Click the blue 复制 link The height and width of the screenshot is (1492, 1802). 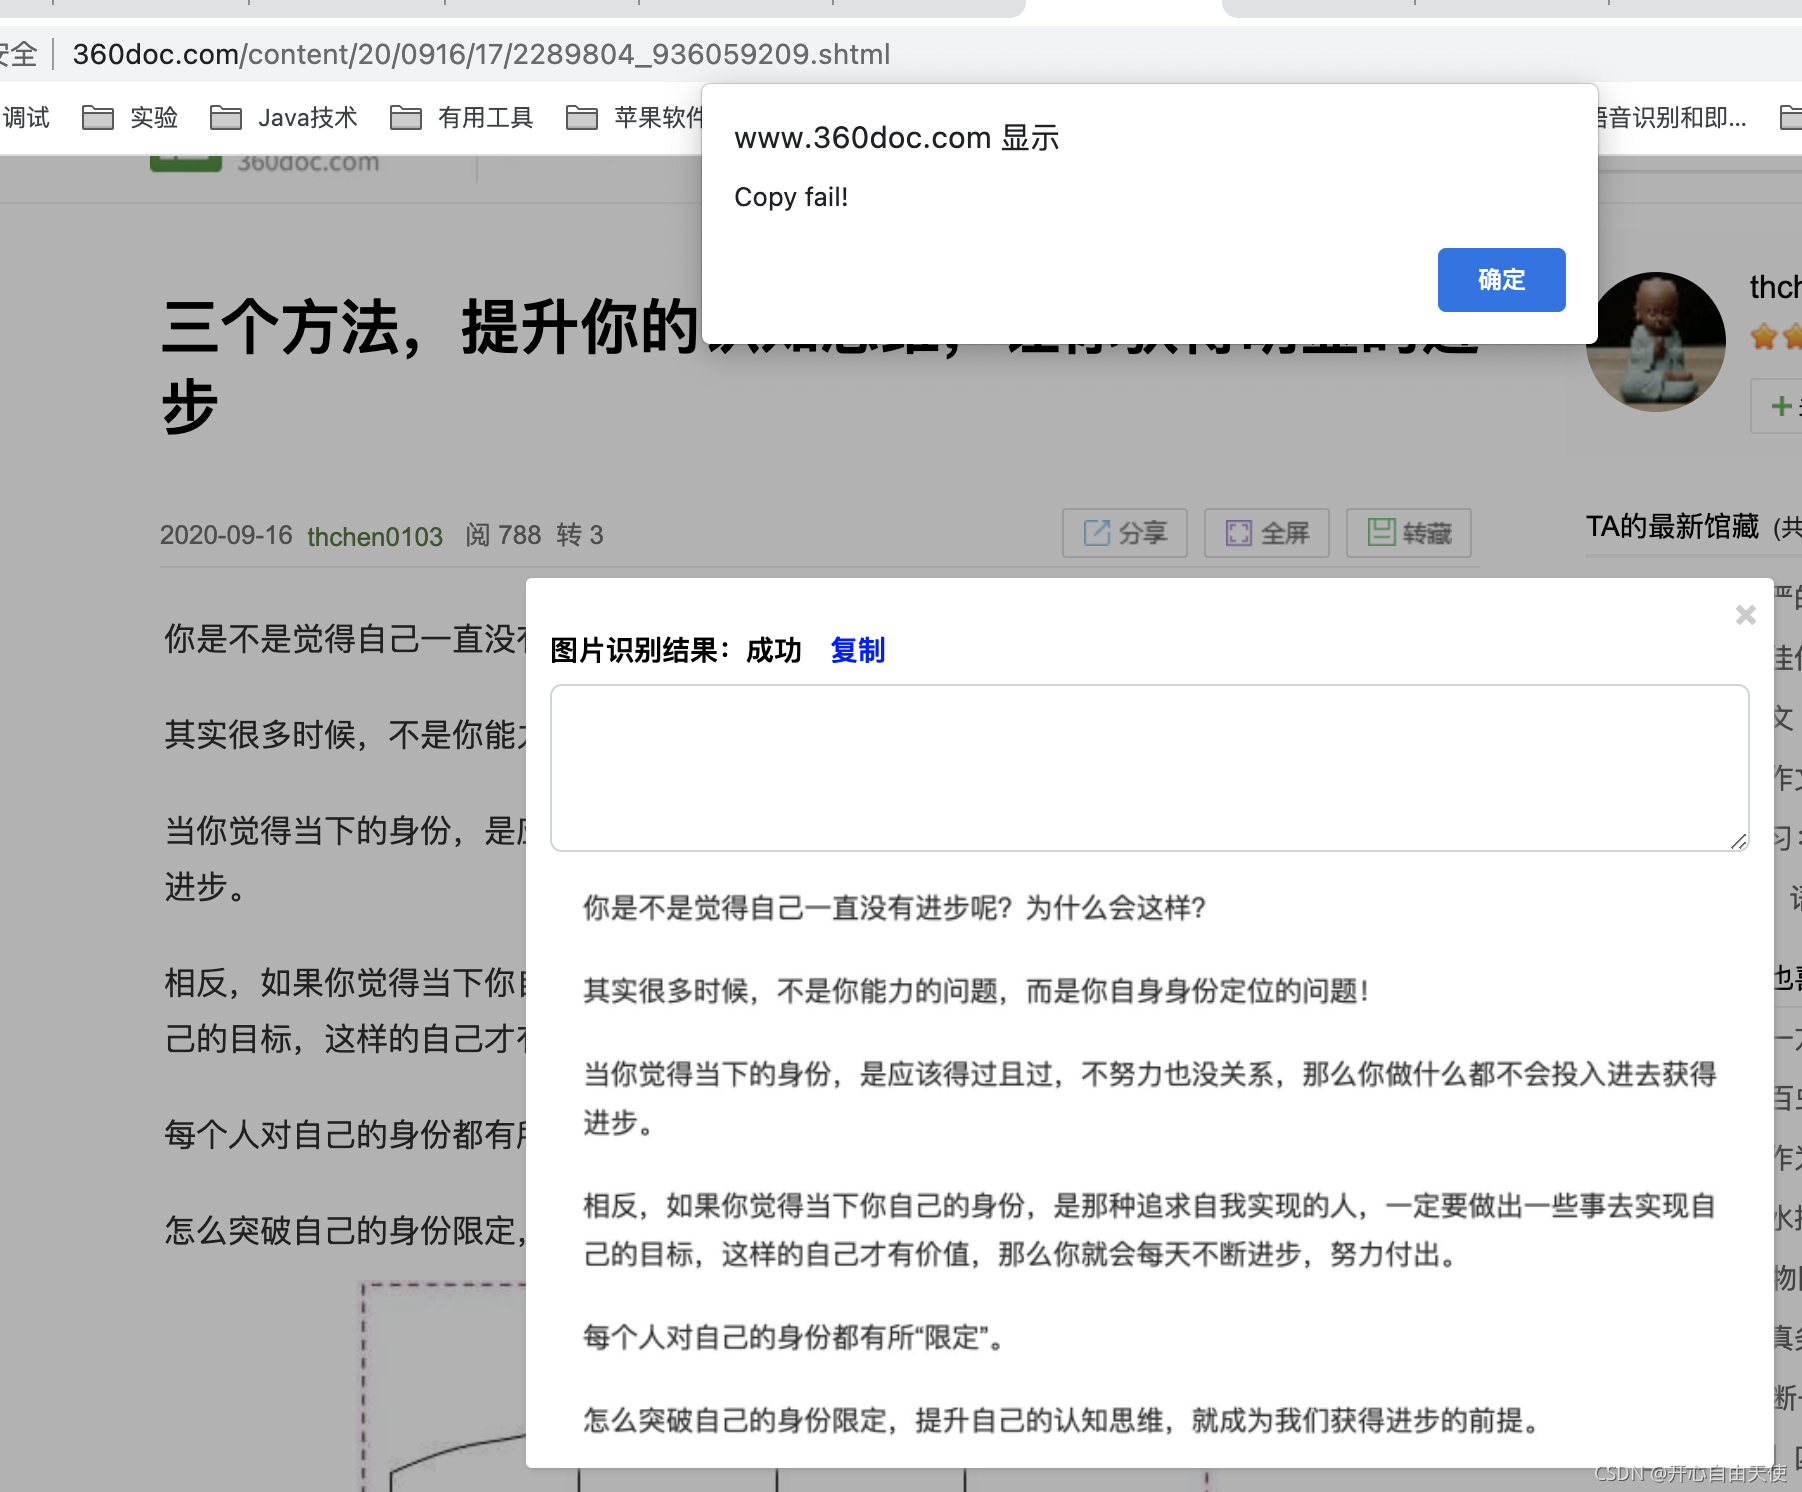(857, 650)
